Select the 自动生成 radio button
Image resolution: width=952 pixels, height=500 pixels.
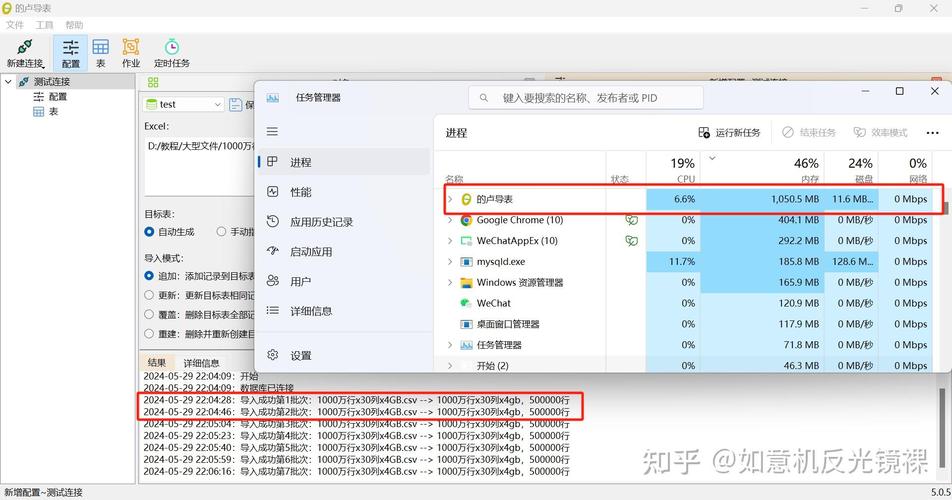click(x=149, y=232)
